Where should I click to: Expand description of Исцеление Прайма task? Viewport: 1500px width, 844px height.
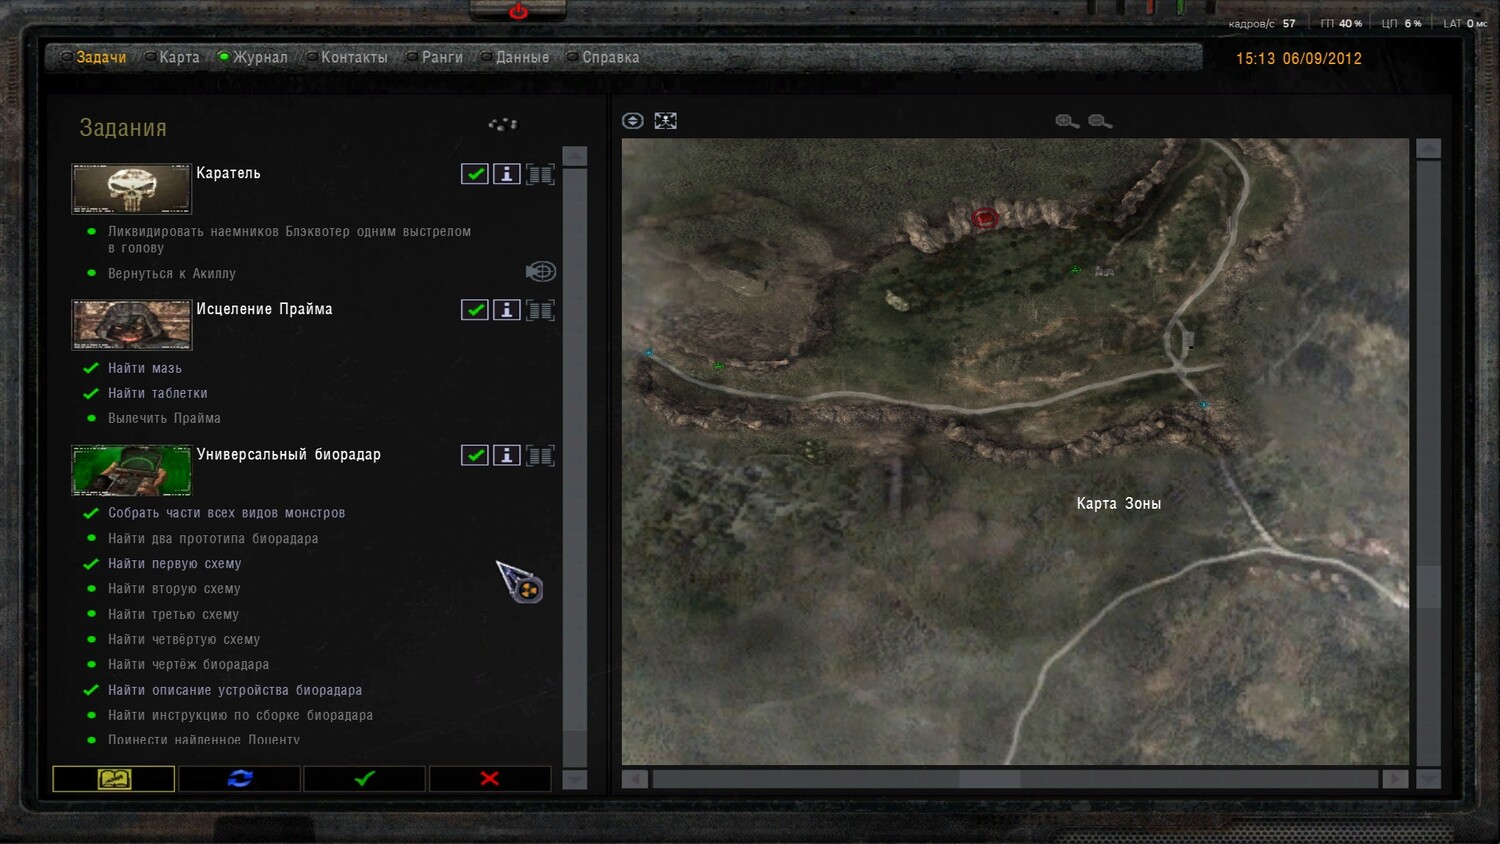540,310
